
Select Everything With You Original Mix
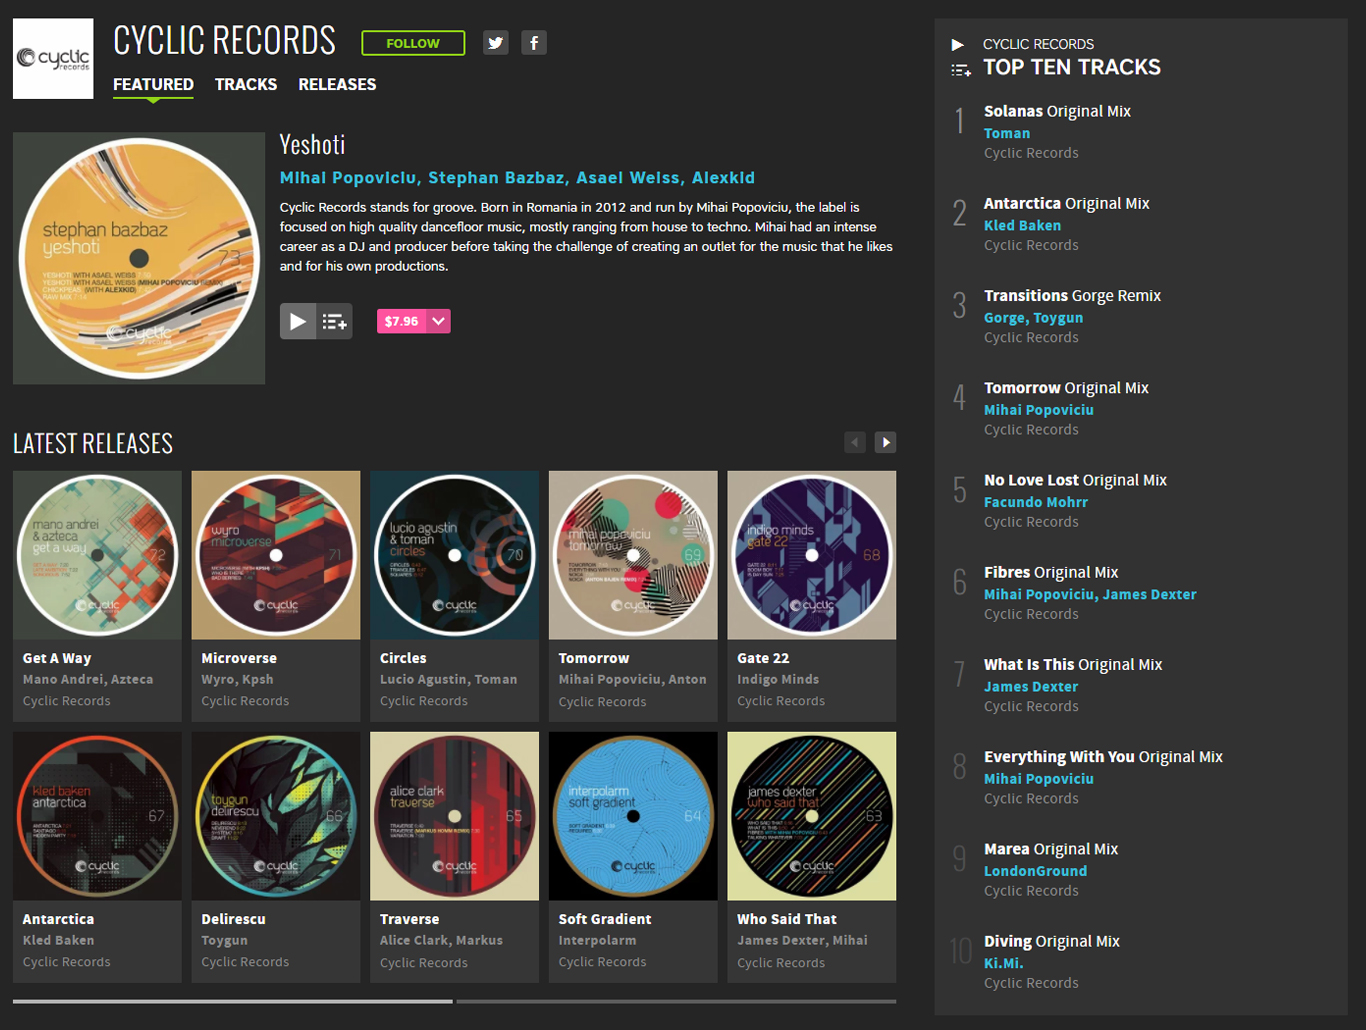pos(1103,756)
